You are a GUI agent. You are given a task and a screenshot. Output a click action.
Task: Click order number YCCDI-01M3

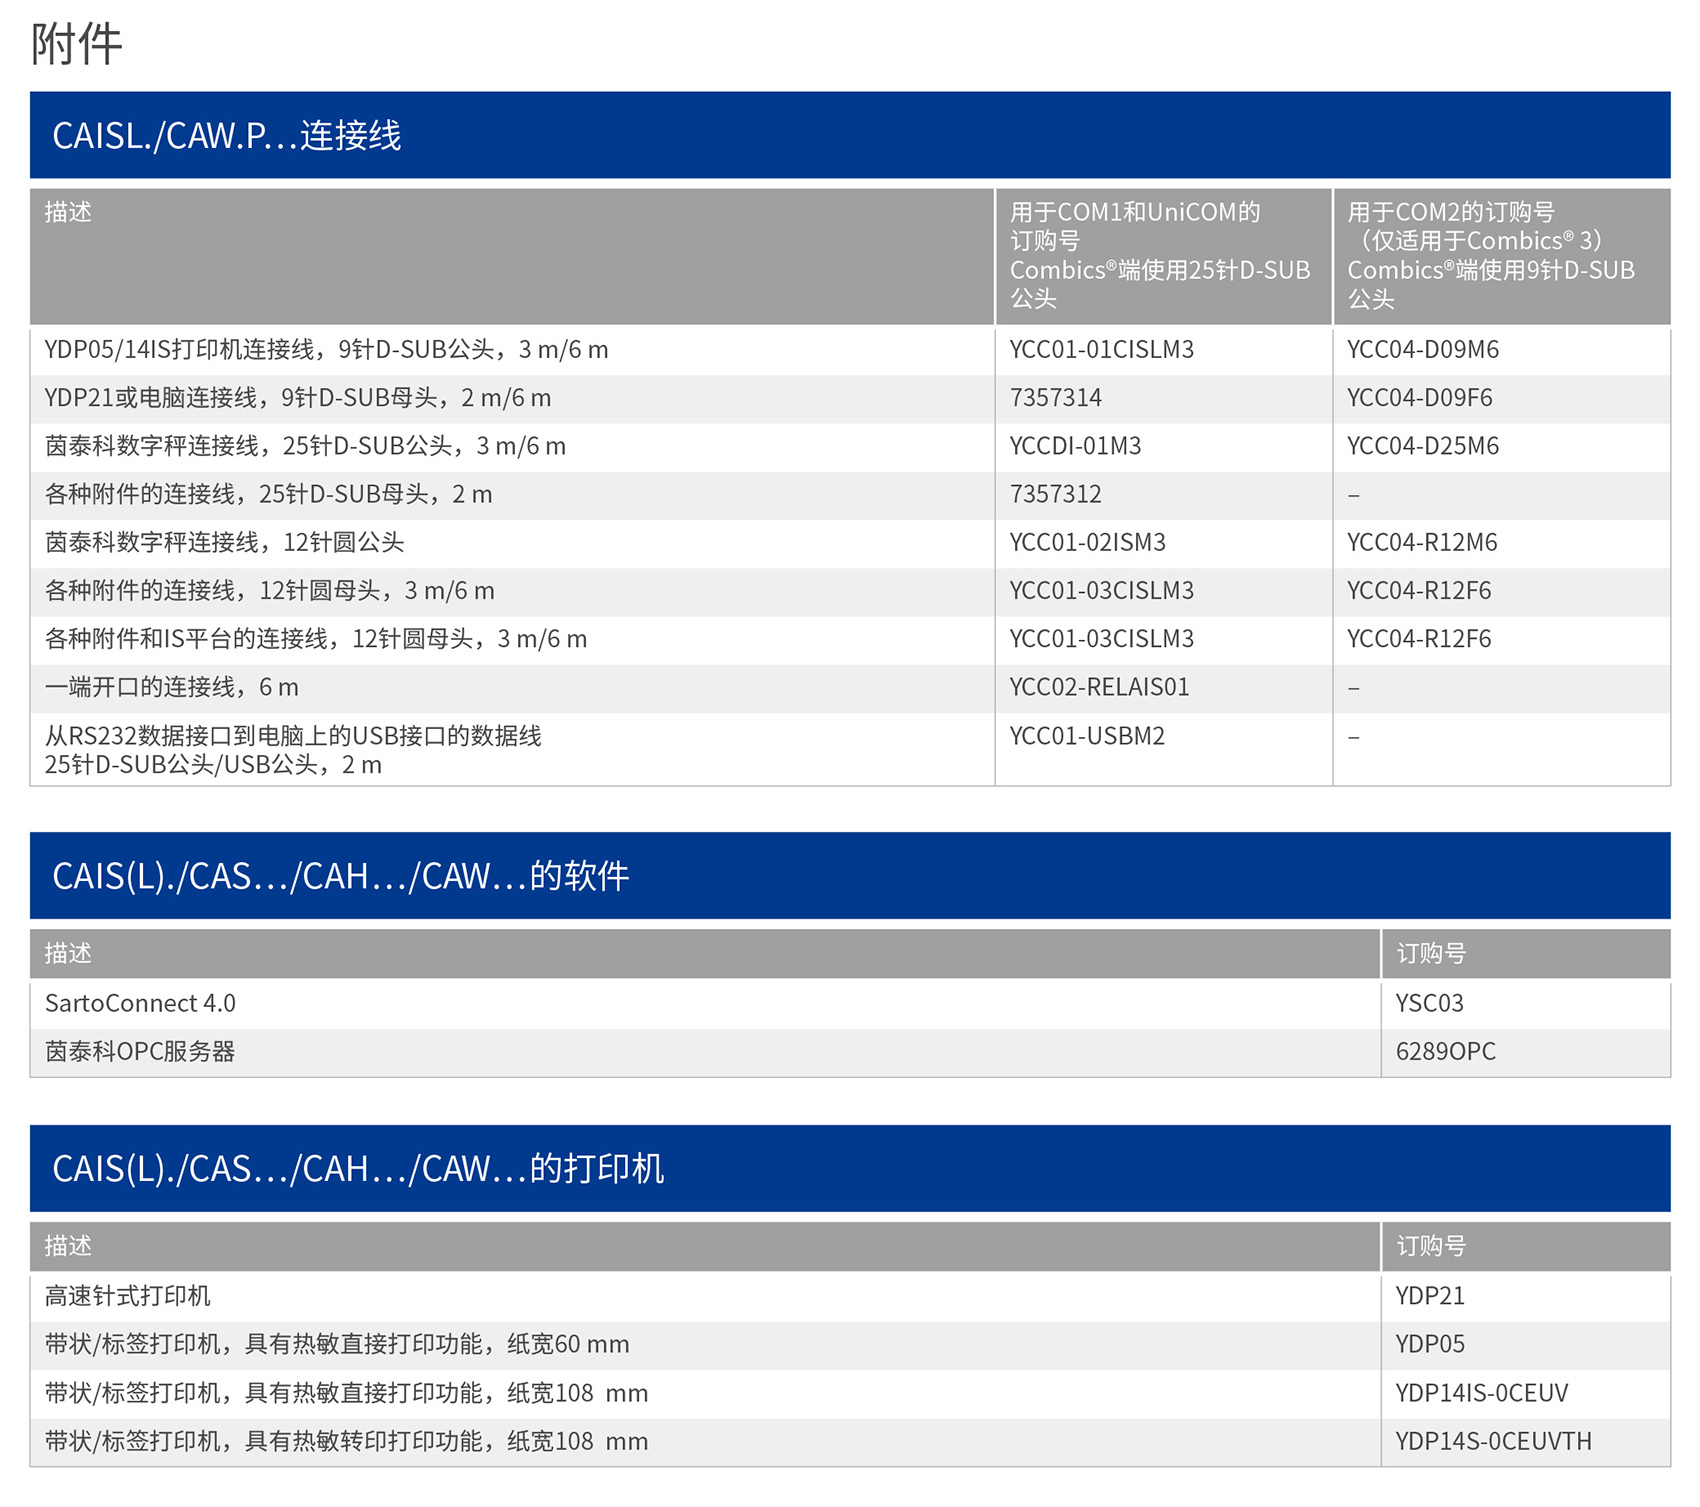(1075, 446)
